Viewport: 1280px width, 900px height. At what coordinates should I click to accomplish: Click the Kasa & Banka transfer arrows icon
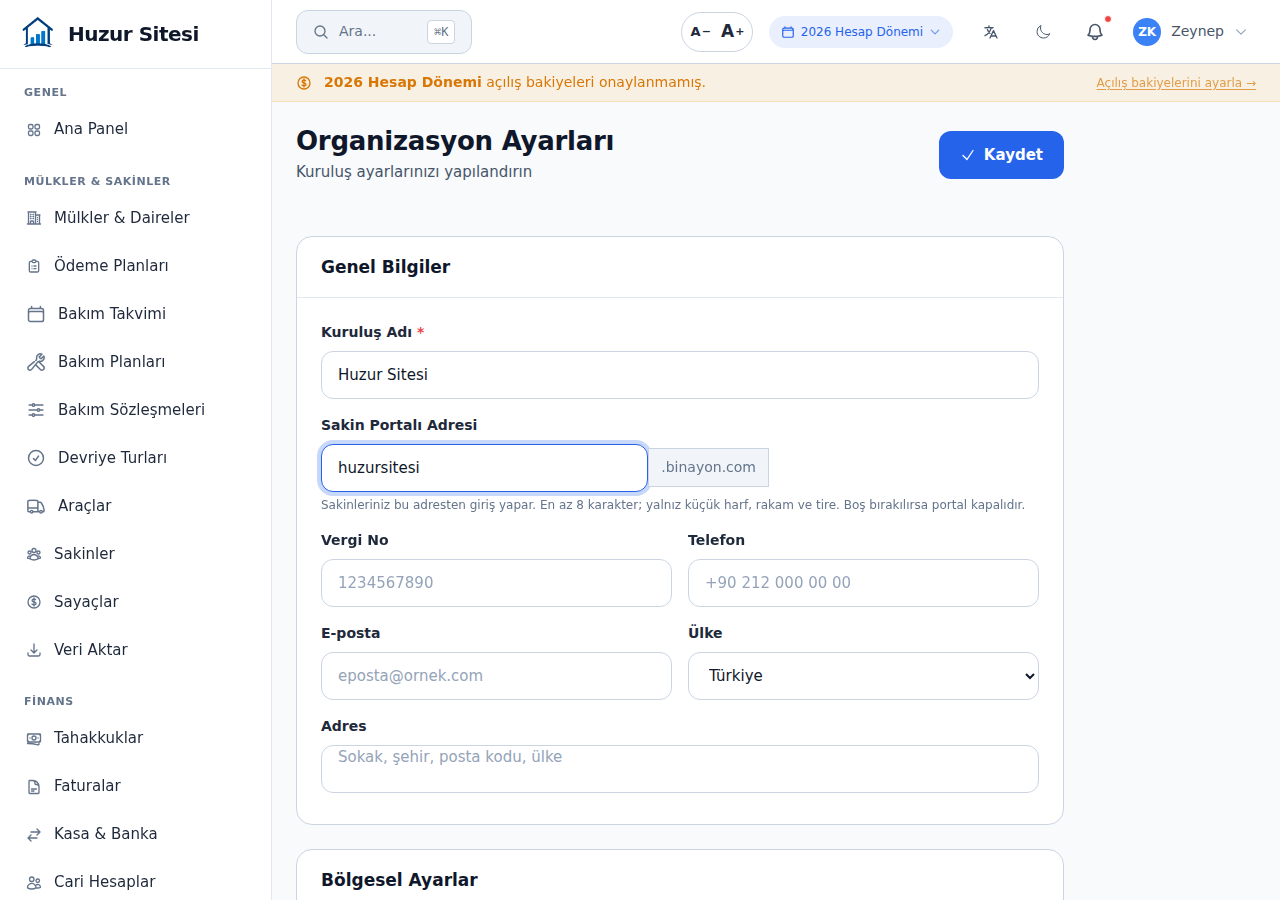(x=34, y=834)
